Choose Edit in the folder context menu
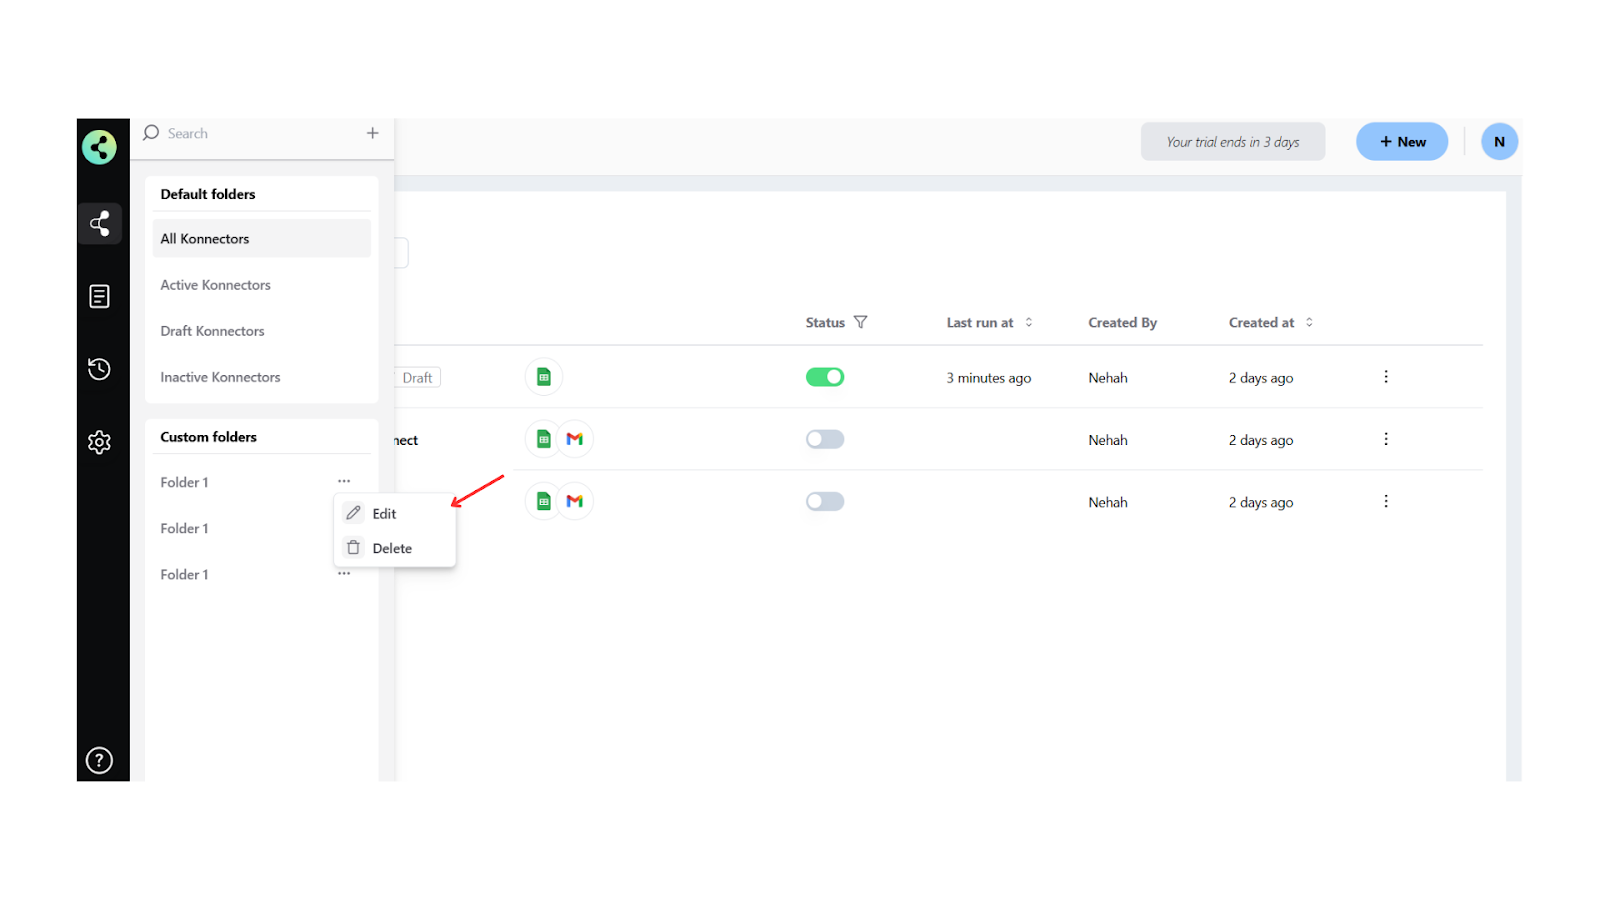This screenshot has height=900, width=1600. point(395,513)
